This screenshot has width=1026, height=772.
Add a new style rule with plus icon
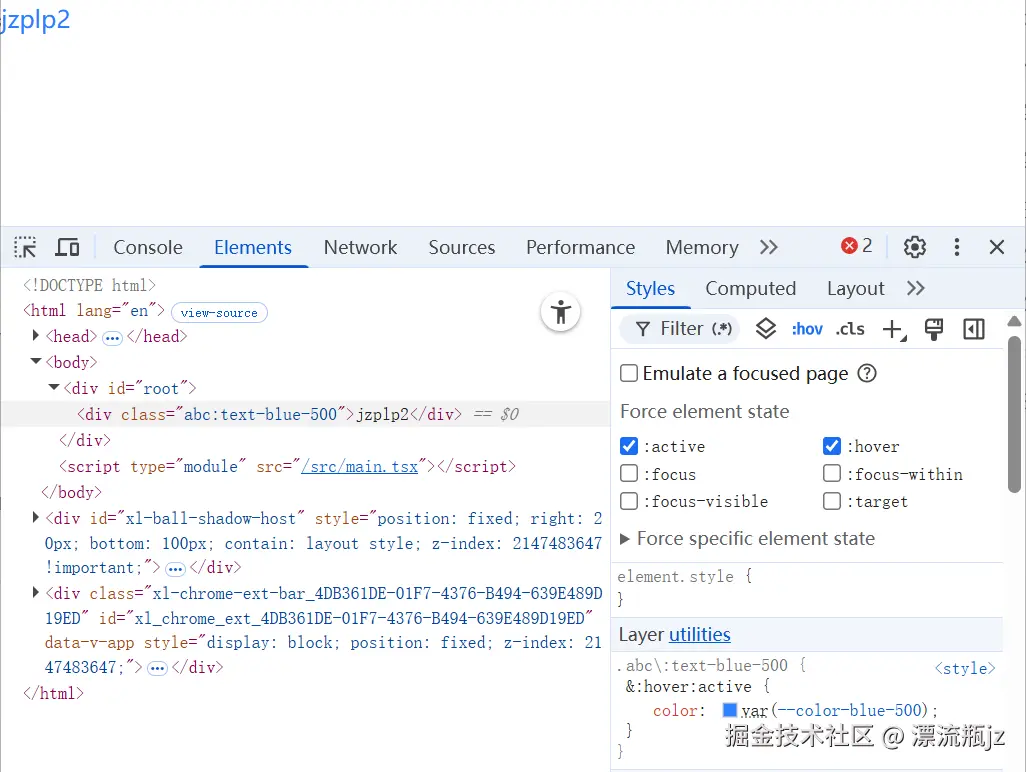tap(894, 329)
